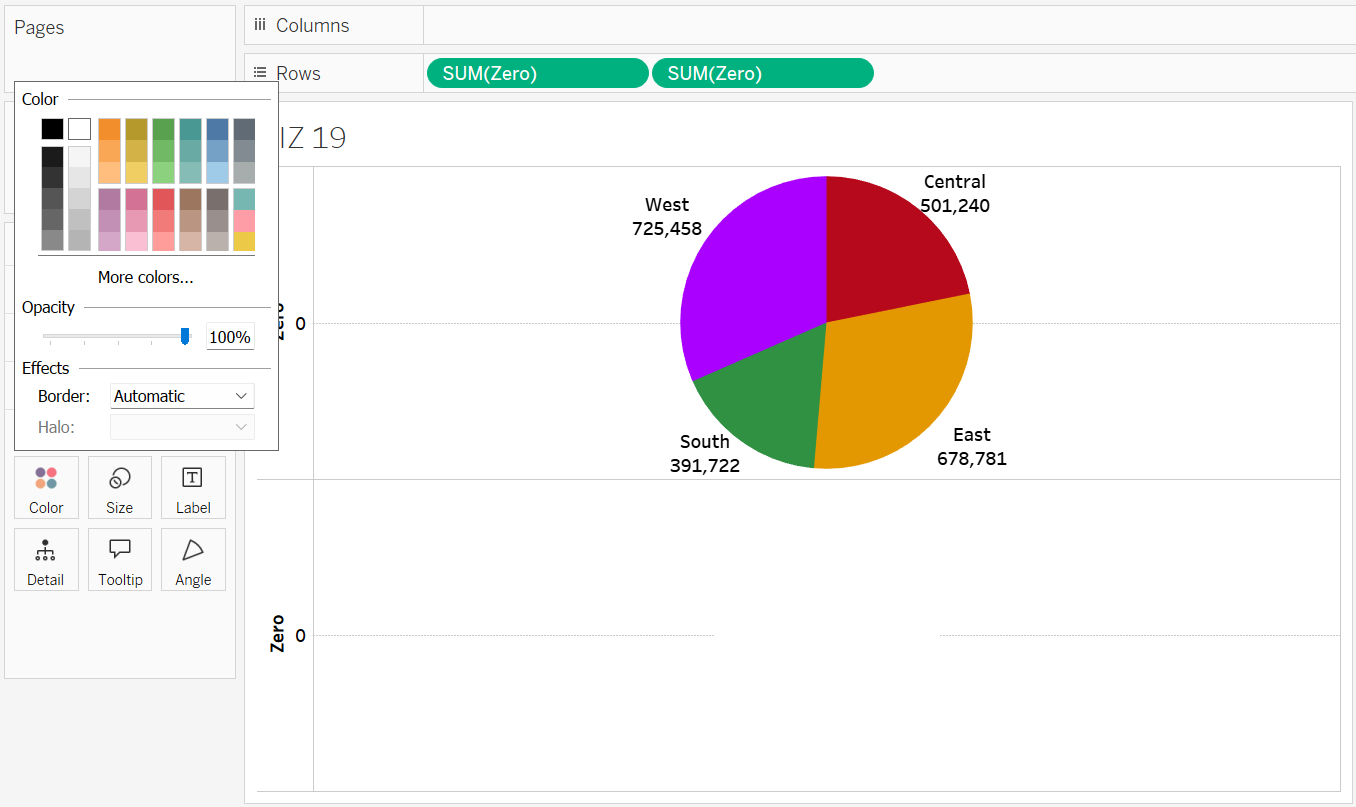This screenshot has height=807, width=1356.
Task: Pick the white color swatch
Action: [x=79, y=129]
